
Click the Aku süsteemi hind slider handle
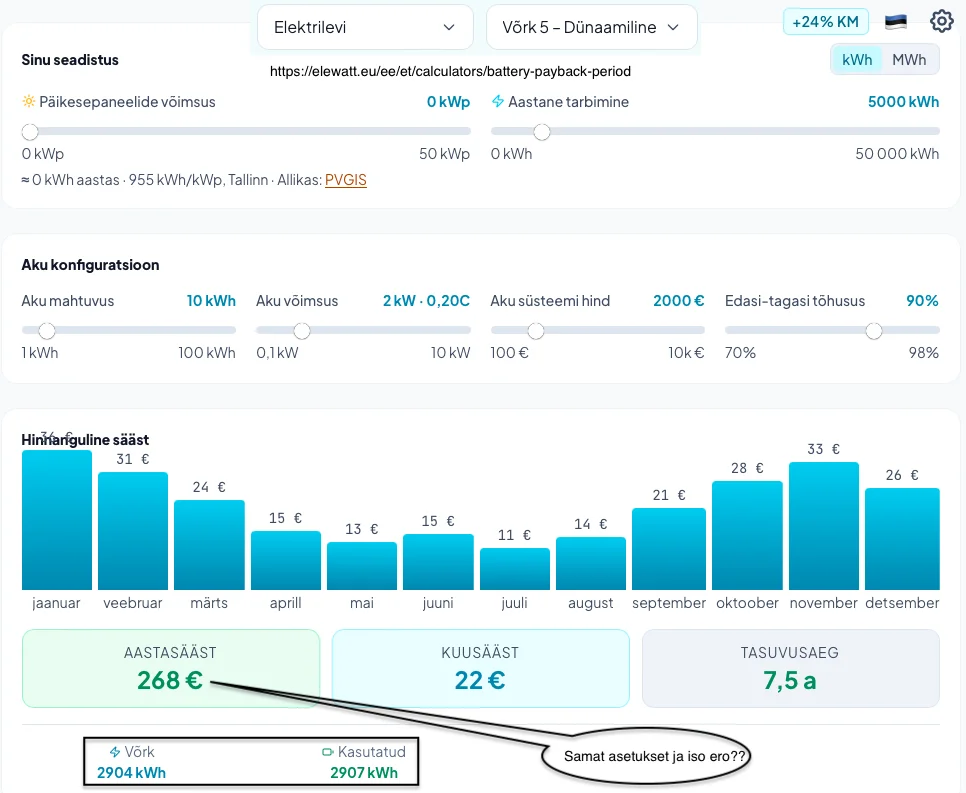536,331
